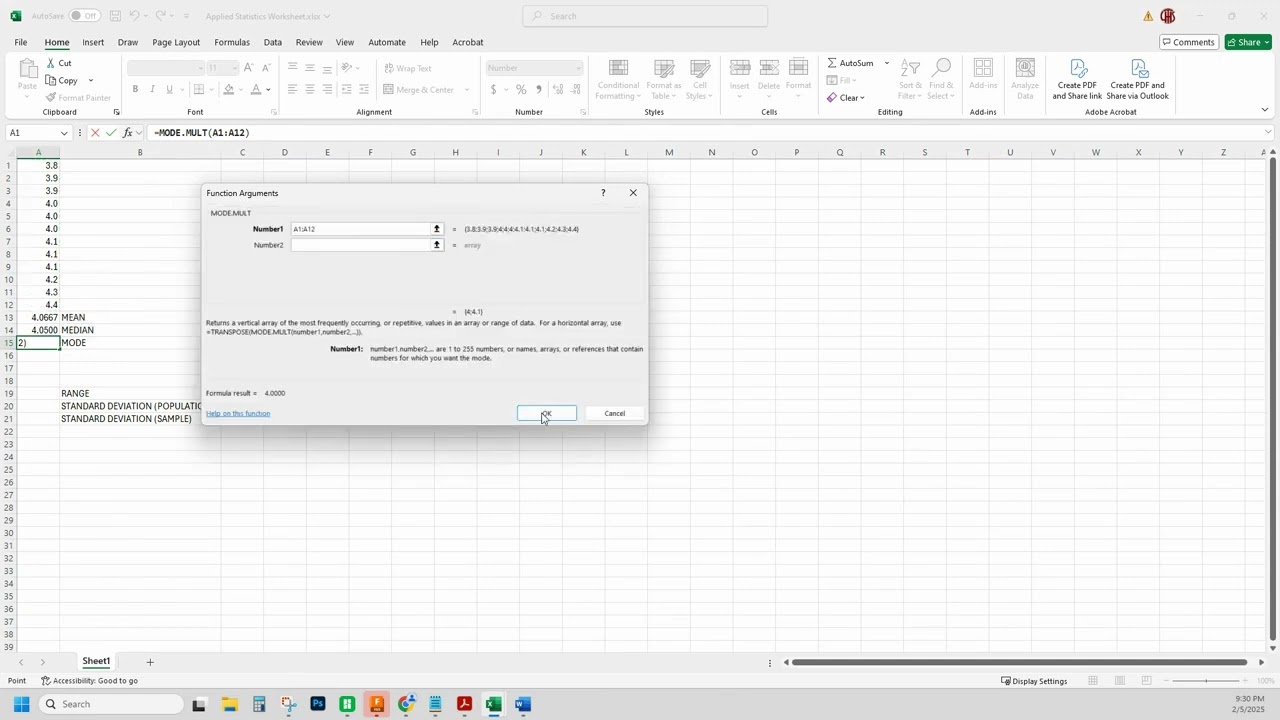
Task: Expand the font size dropdown
Action: [x=235, y=68]
